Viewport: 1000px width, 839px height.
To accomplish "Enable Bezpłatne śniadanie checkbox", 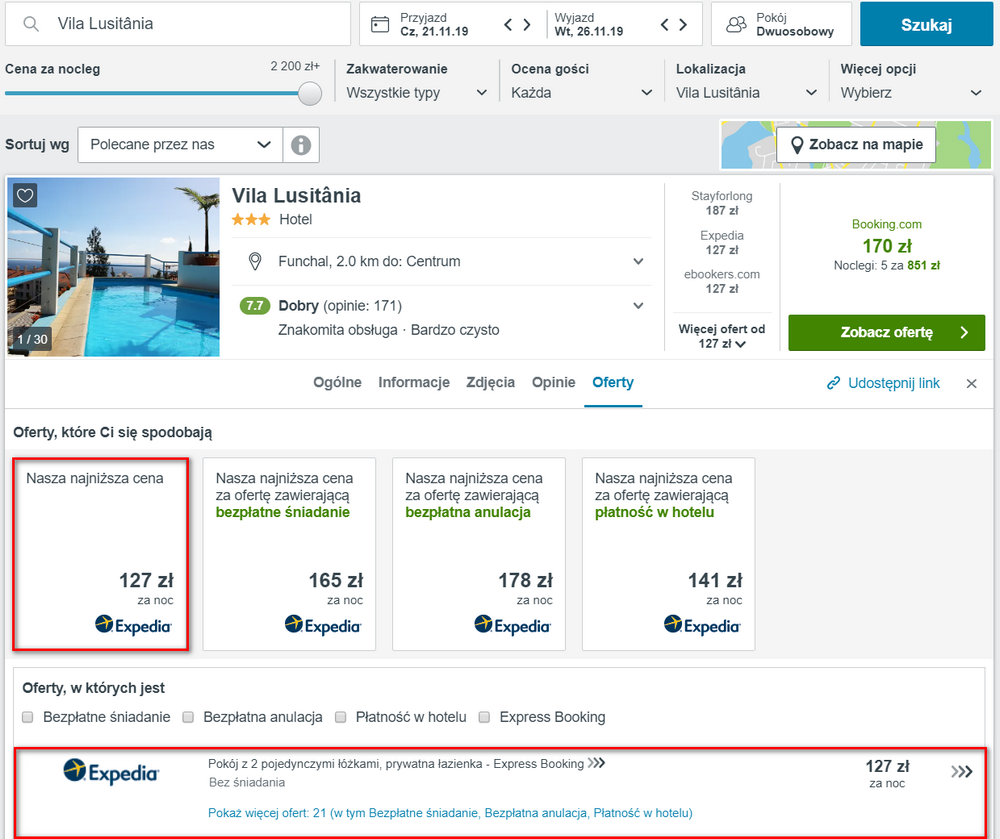I will (27, 717).
